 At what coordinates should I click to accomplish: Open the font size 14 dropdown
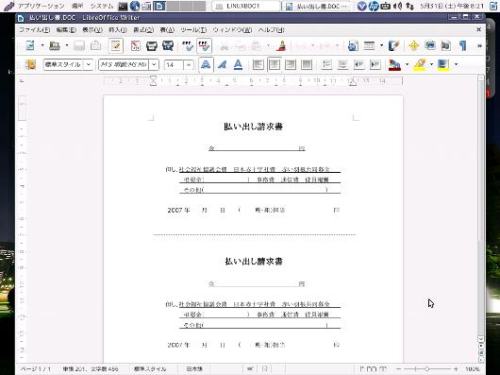[x=189, y=64]
